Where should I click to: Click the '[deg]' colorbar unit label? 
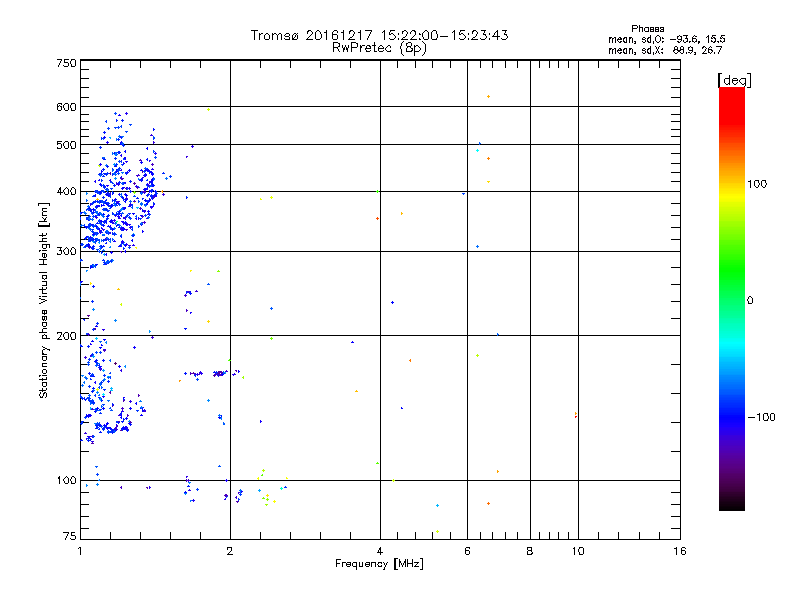[734, 80]
